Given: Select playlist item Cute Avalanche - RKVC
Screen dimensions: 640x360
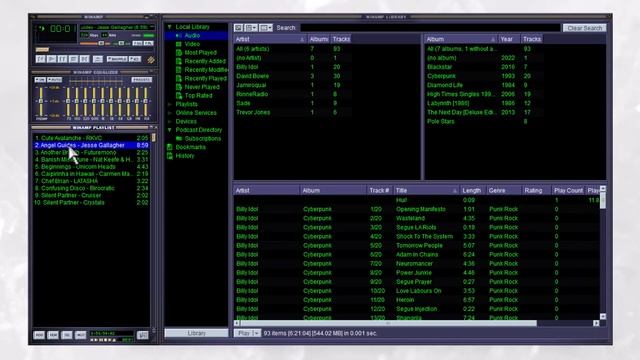Looking at the screenshot, I should (91, 138).
